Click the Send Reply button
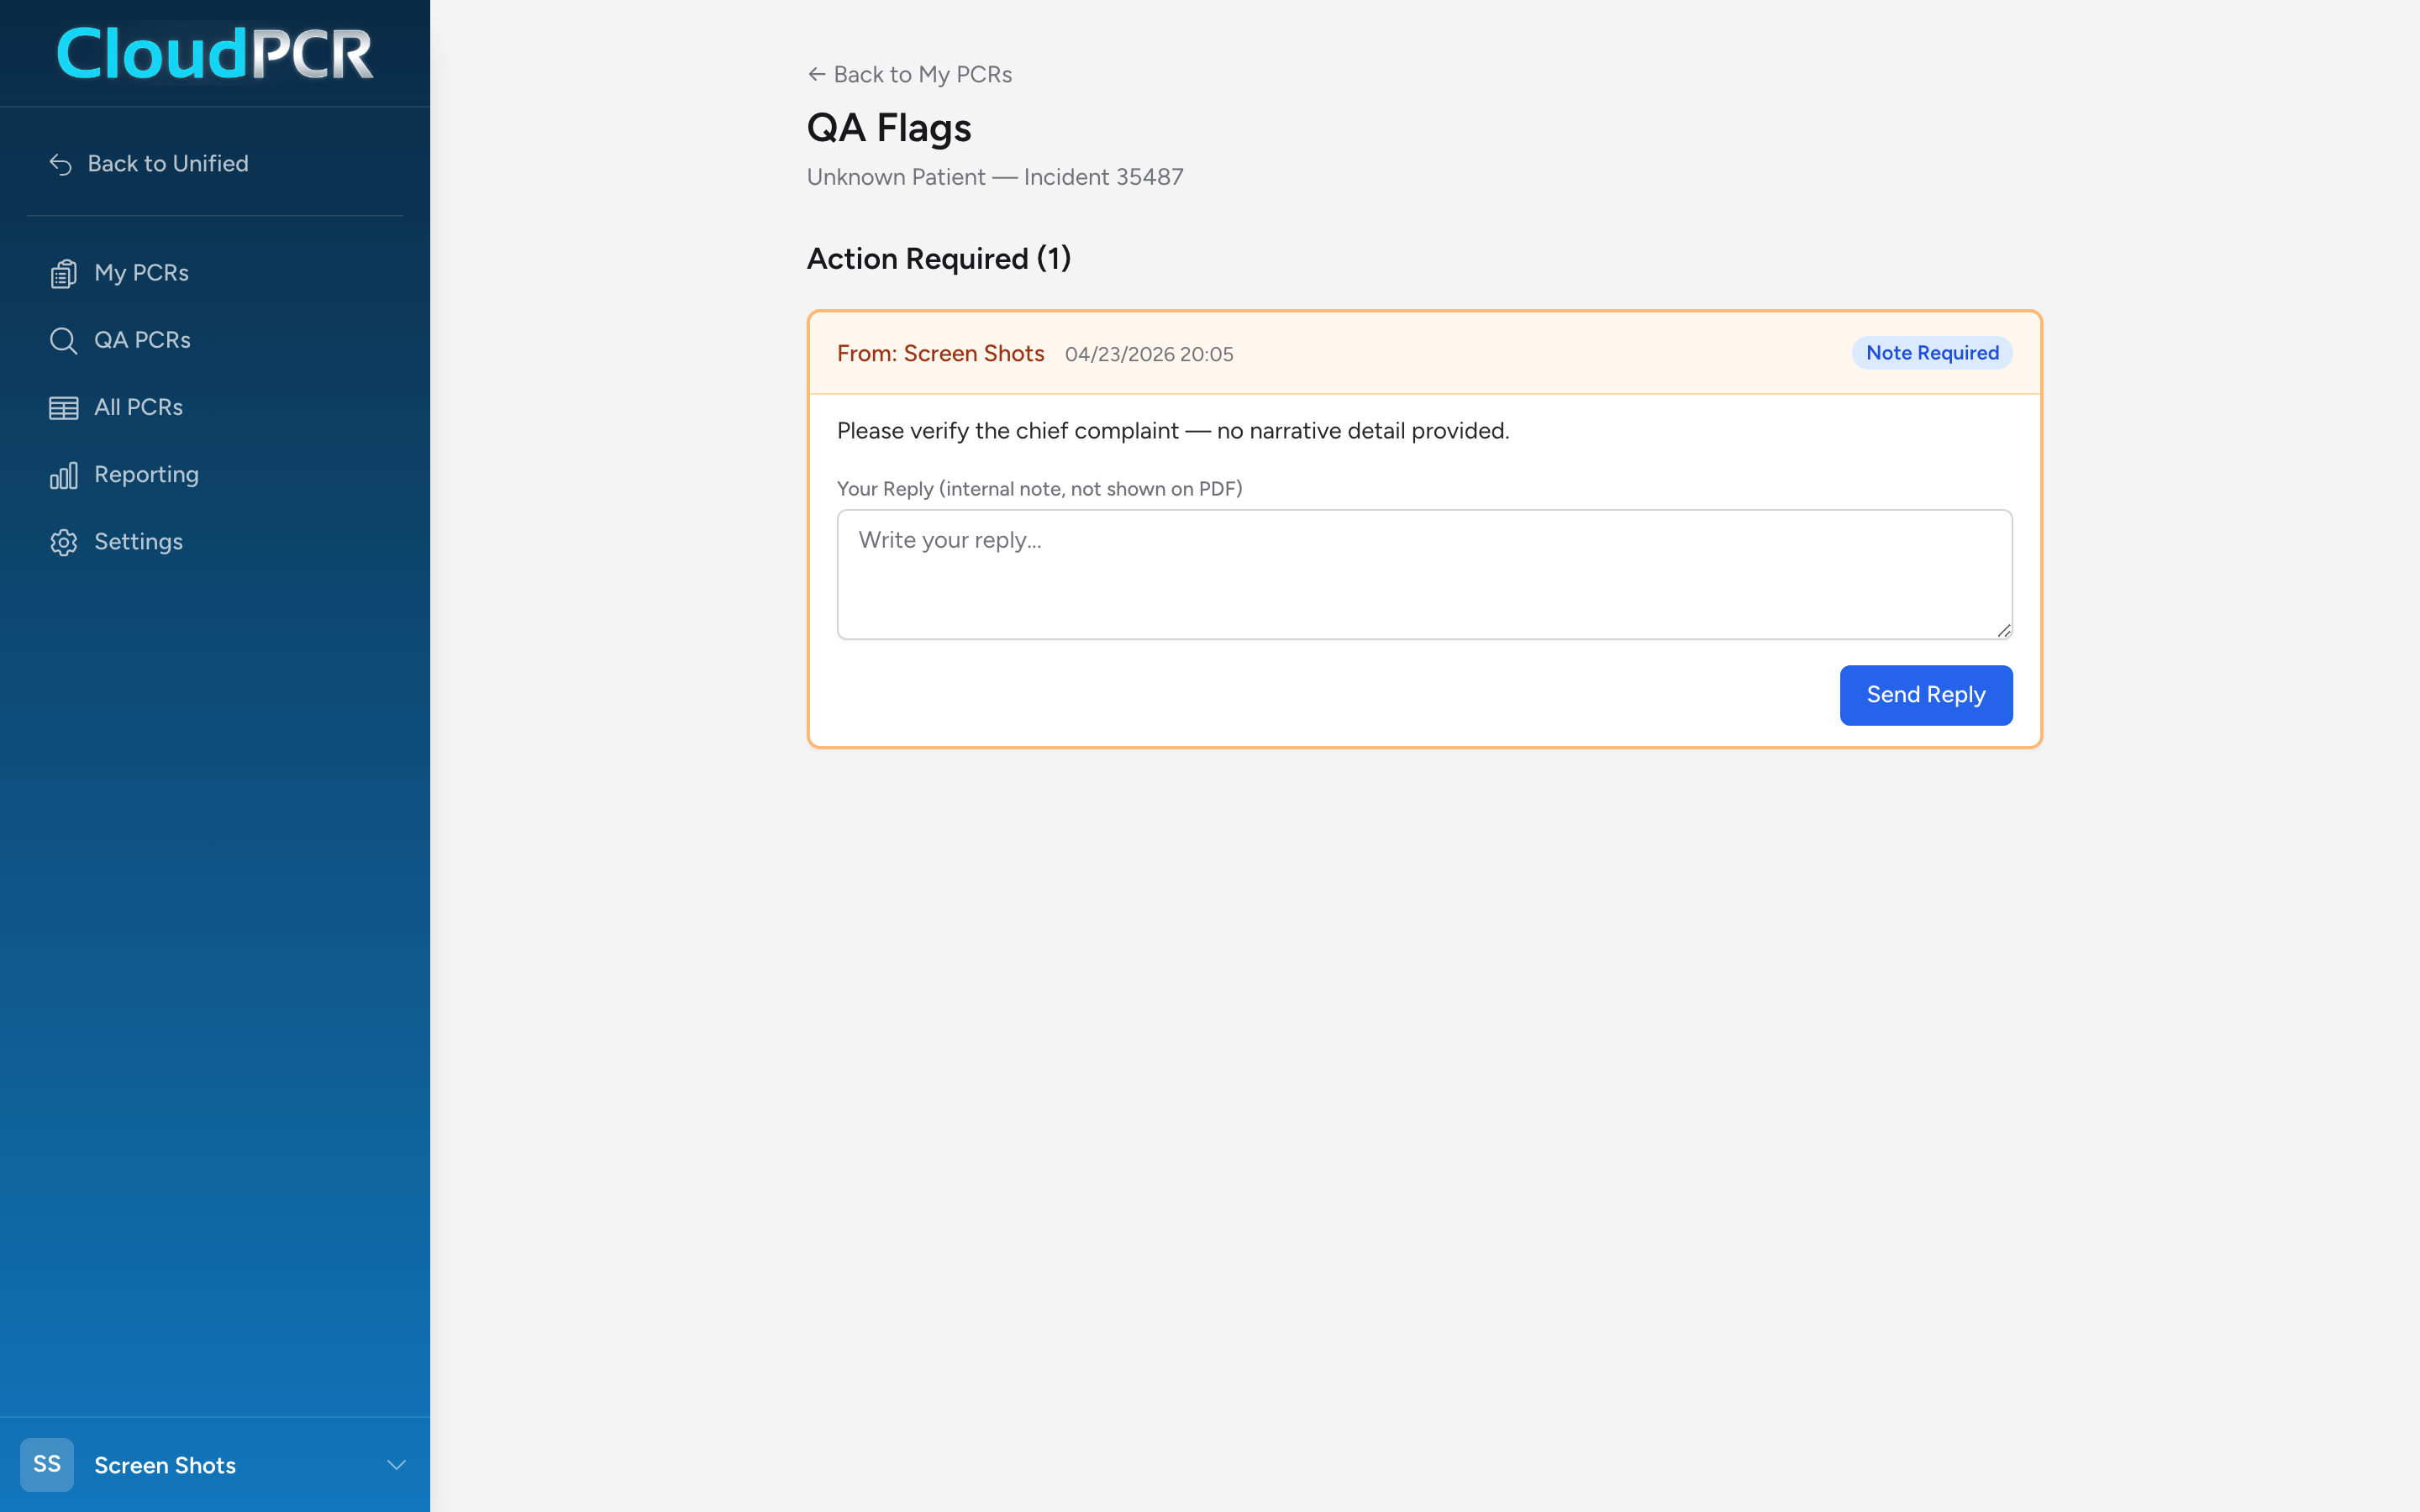 1925,695
